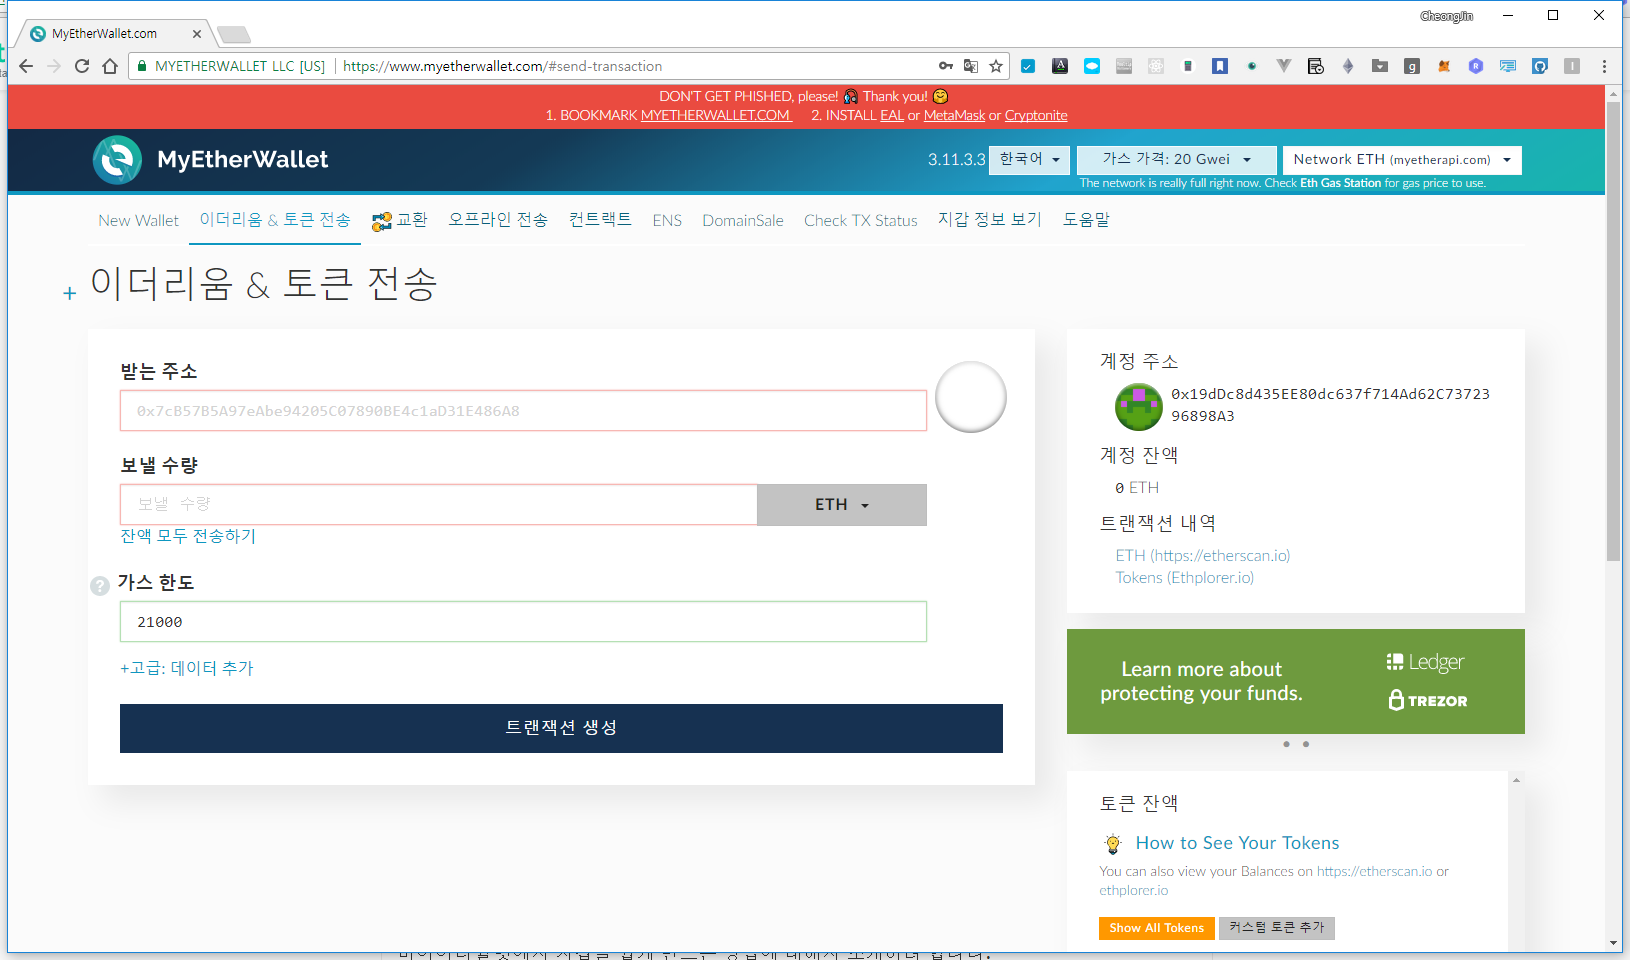Focus the 받는 주소 recipient address field
Image resolution: width=1630 pixels, height=960 pixels.
coord(523,411)
